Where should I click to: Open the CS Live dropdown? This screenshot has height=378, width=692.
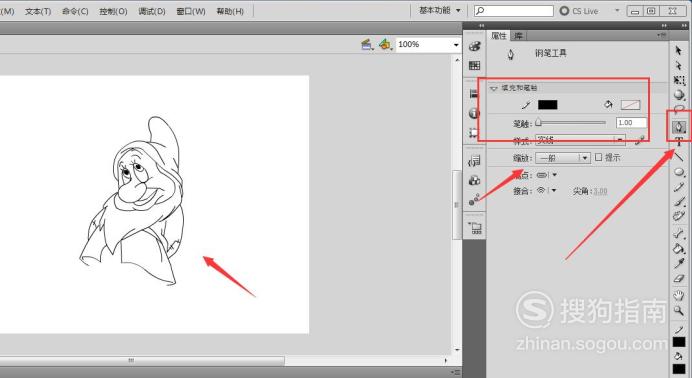pyautogui.click(x=617, y=11)
